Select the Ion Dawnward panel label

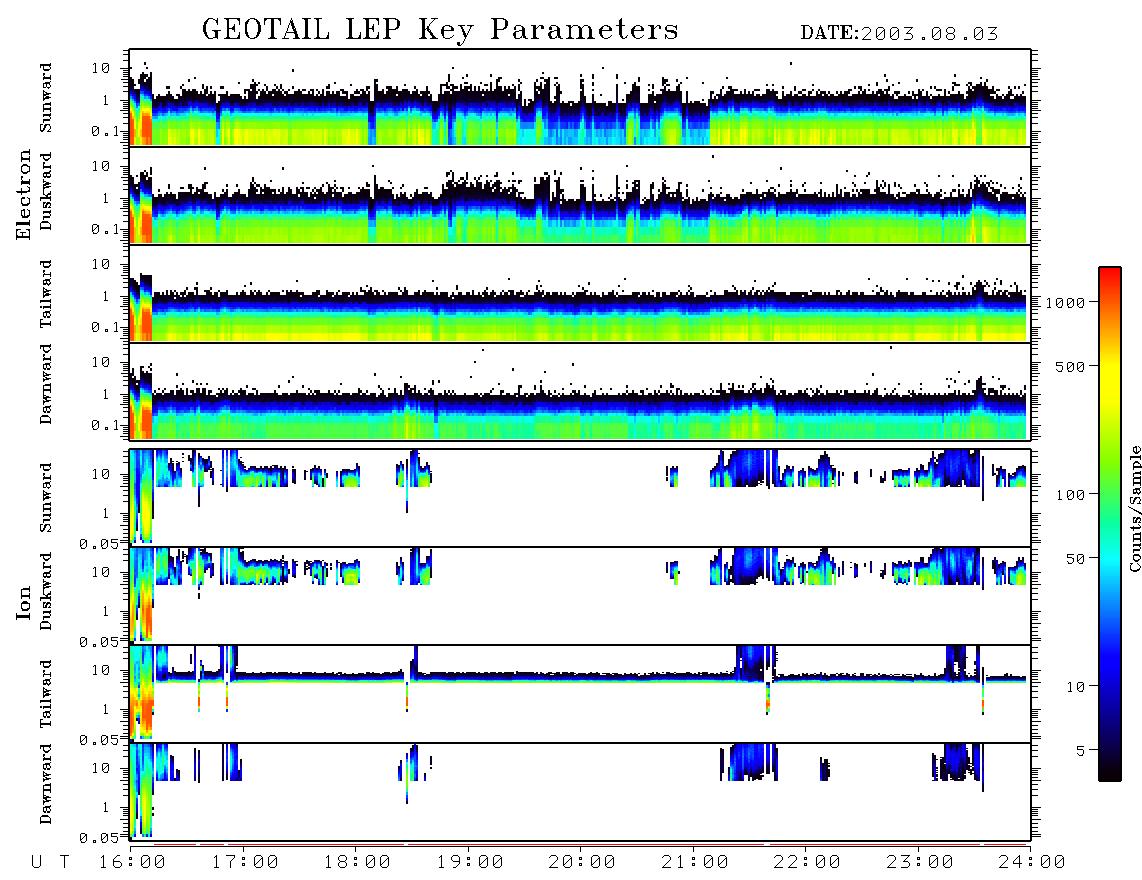[x=46, y=784]
